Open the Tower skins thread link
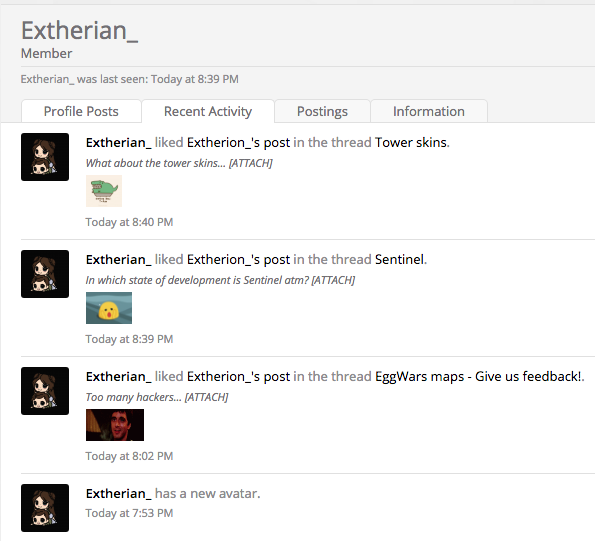595x541 pixels. point(411,143)
